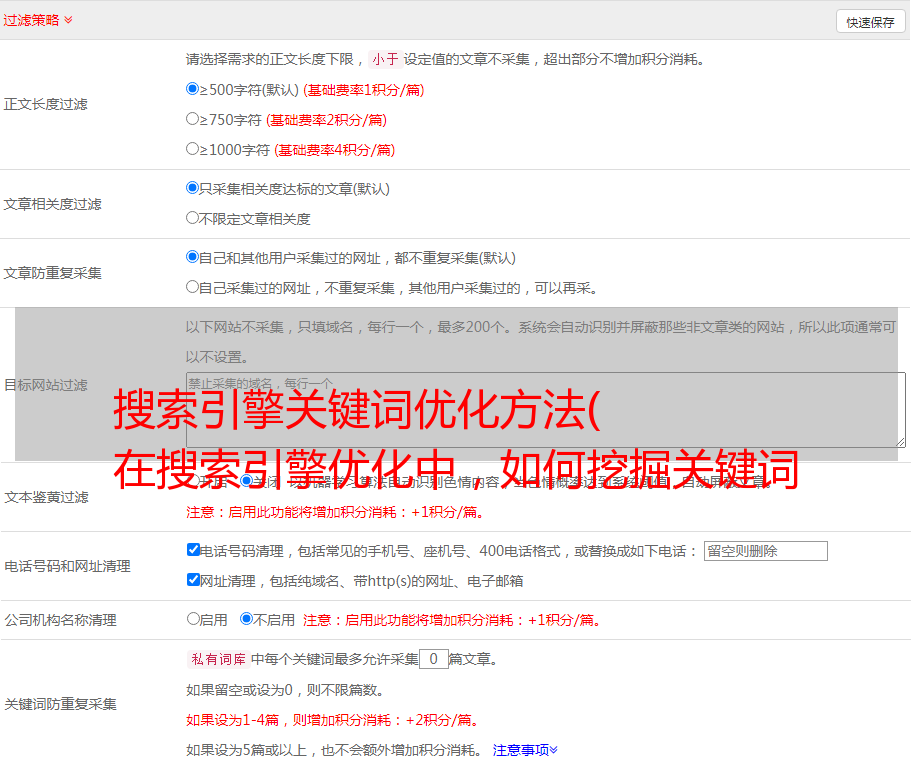Toggle the 网址清理 checkbox
The image size is (912, 768).
pos(194,580)
